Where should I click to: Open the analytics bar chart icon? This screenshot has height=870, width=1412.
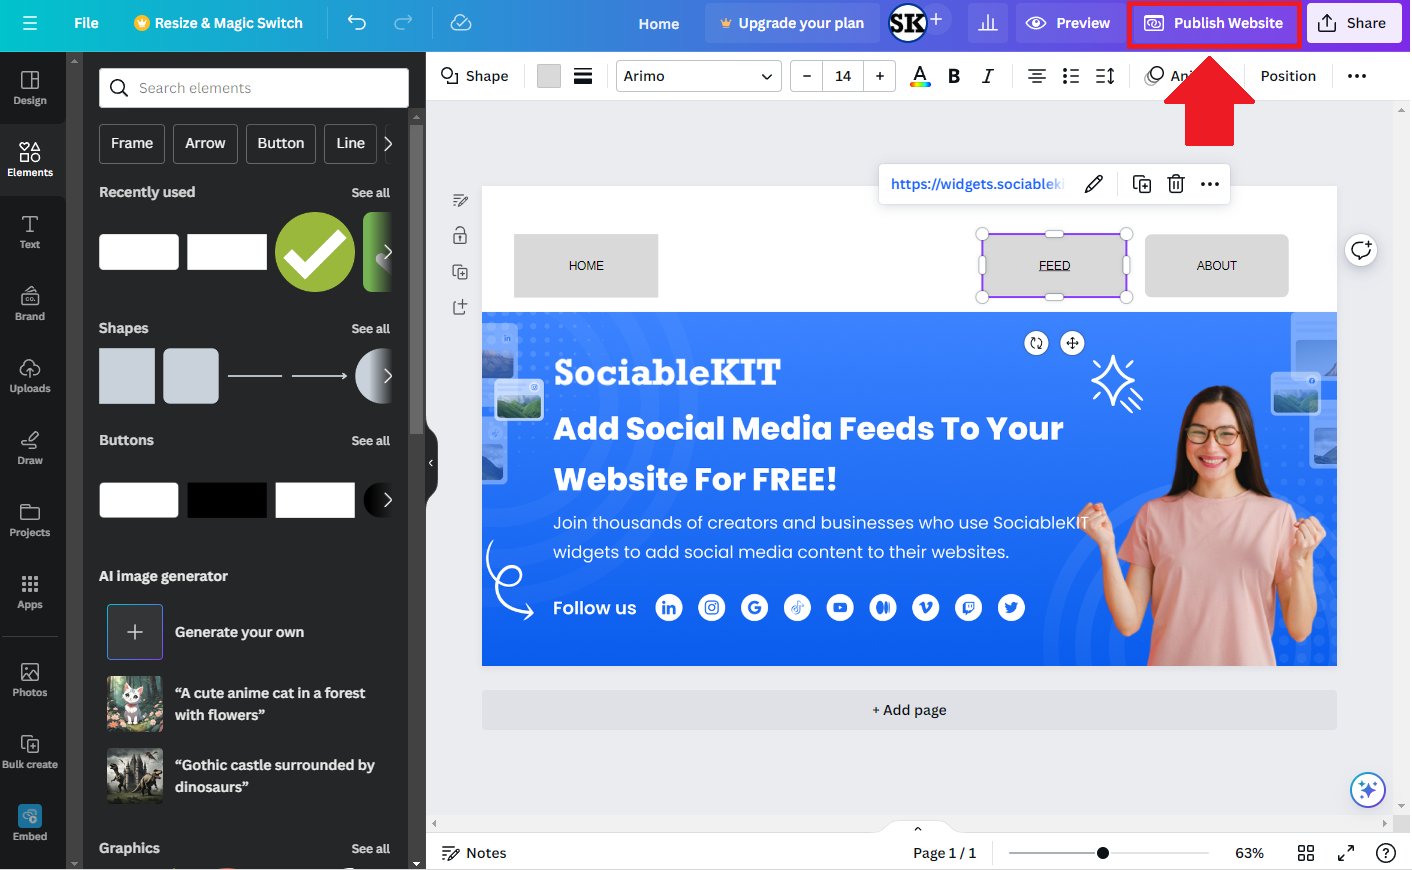[x=988, y=23]
